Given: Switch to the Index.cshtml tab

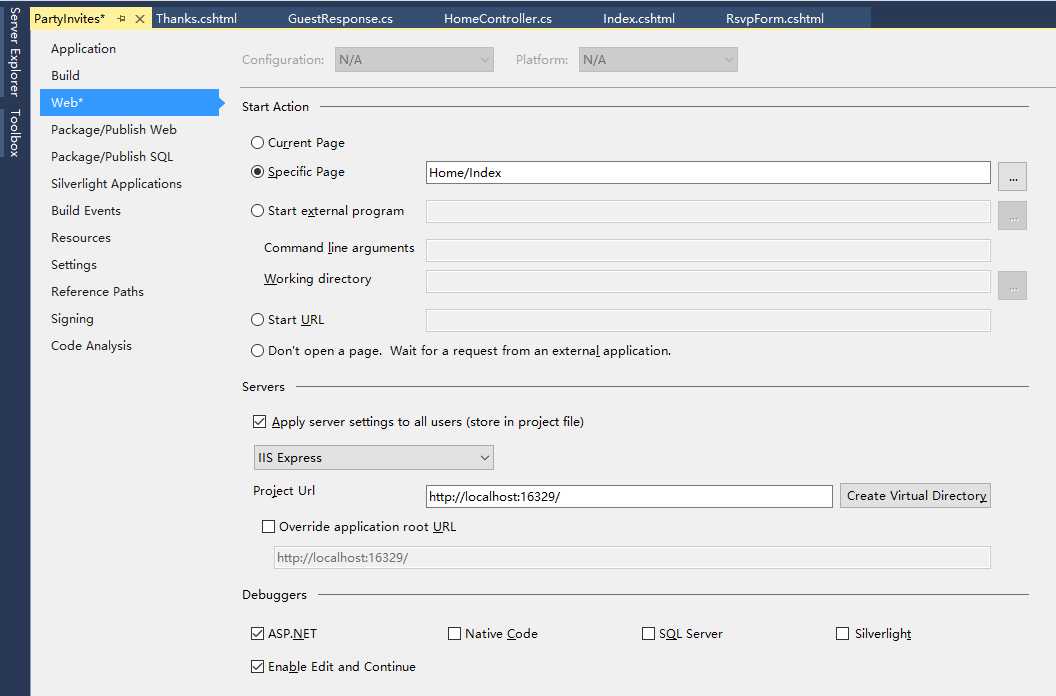Looking at the screenshot, I should 639,19.
